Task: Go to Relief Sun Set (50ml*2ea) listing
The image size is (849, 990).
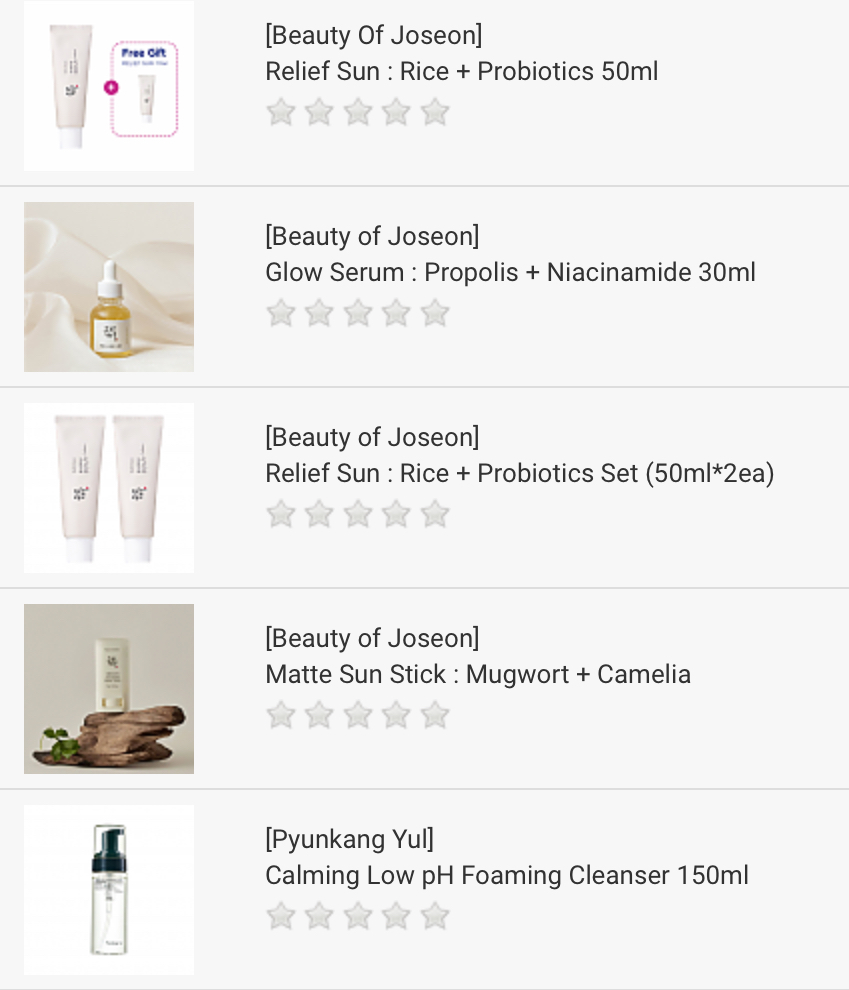Action: click(x=519, y=474)
